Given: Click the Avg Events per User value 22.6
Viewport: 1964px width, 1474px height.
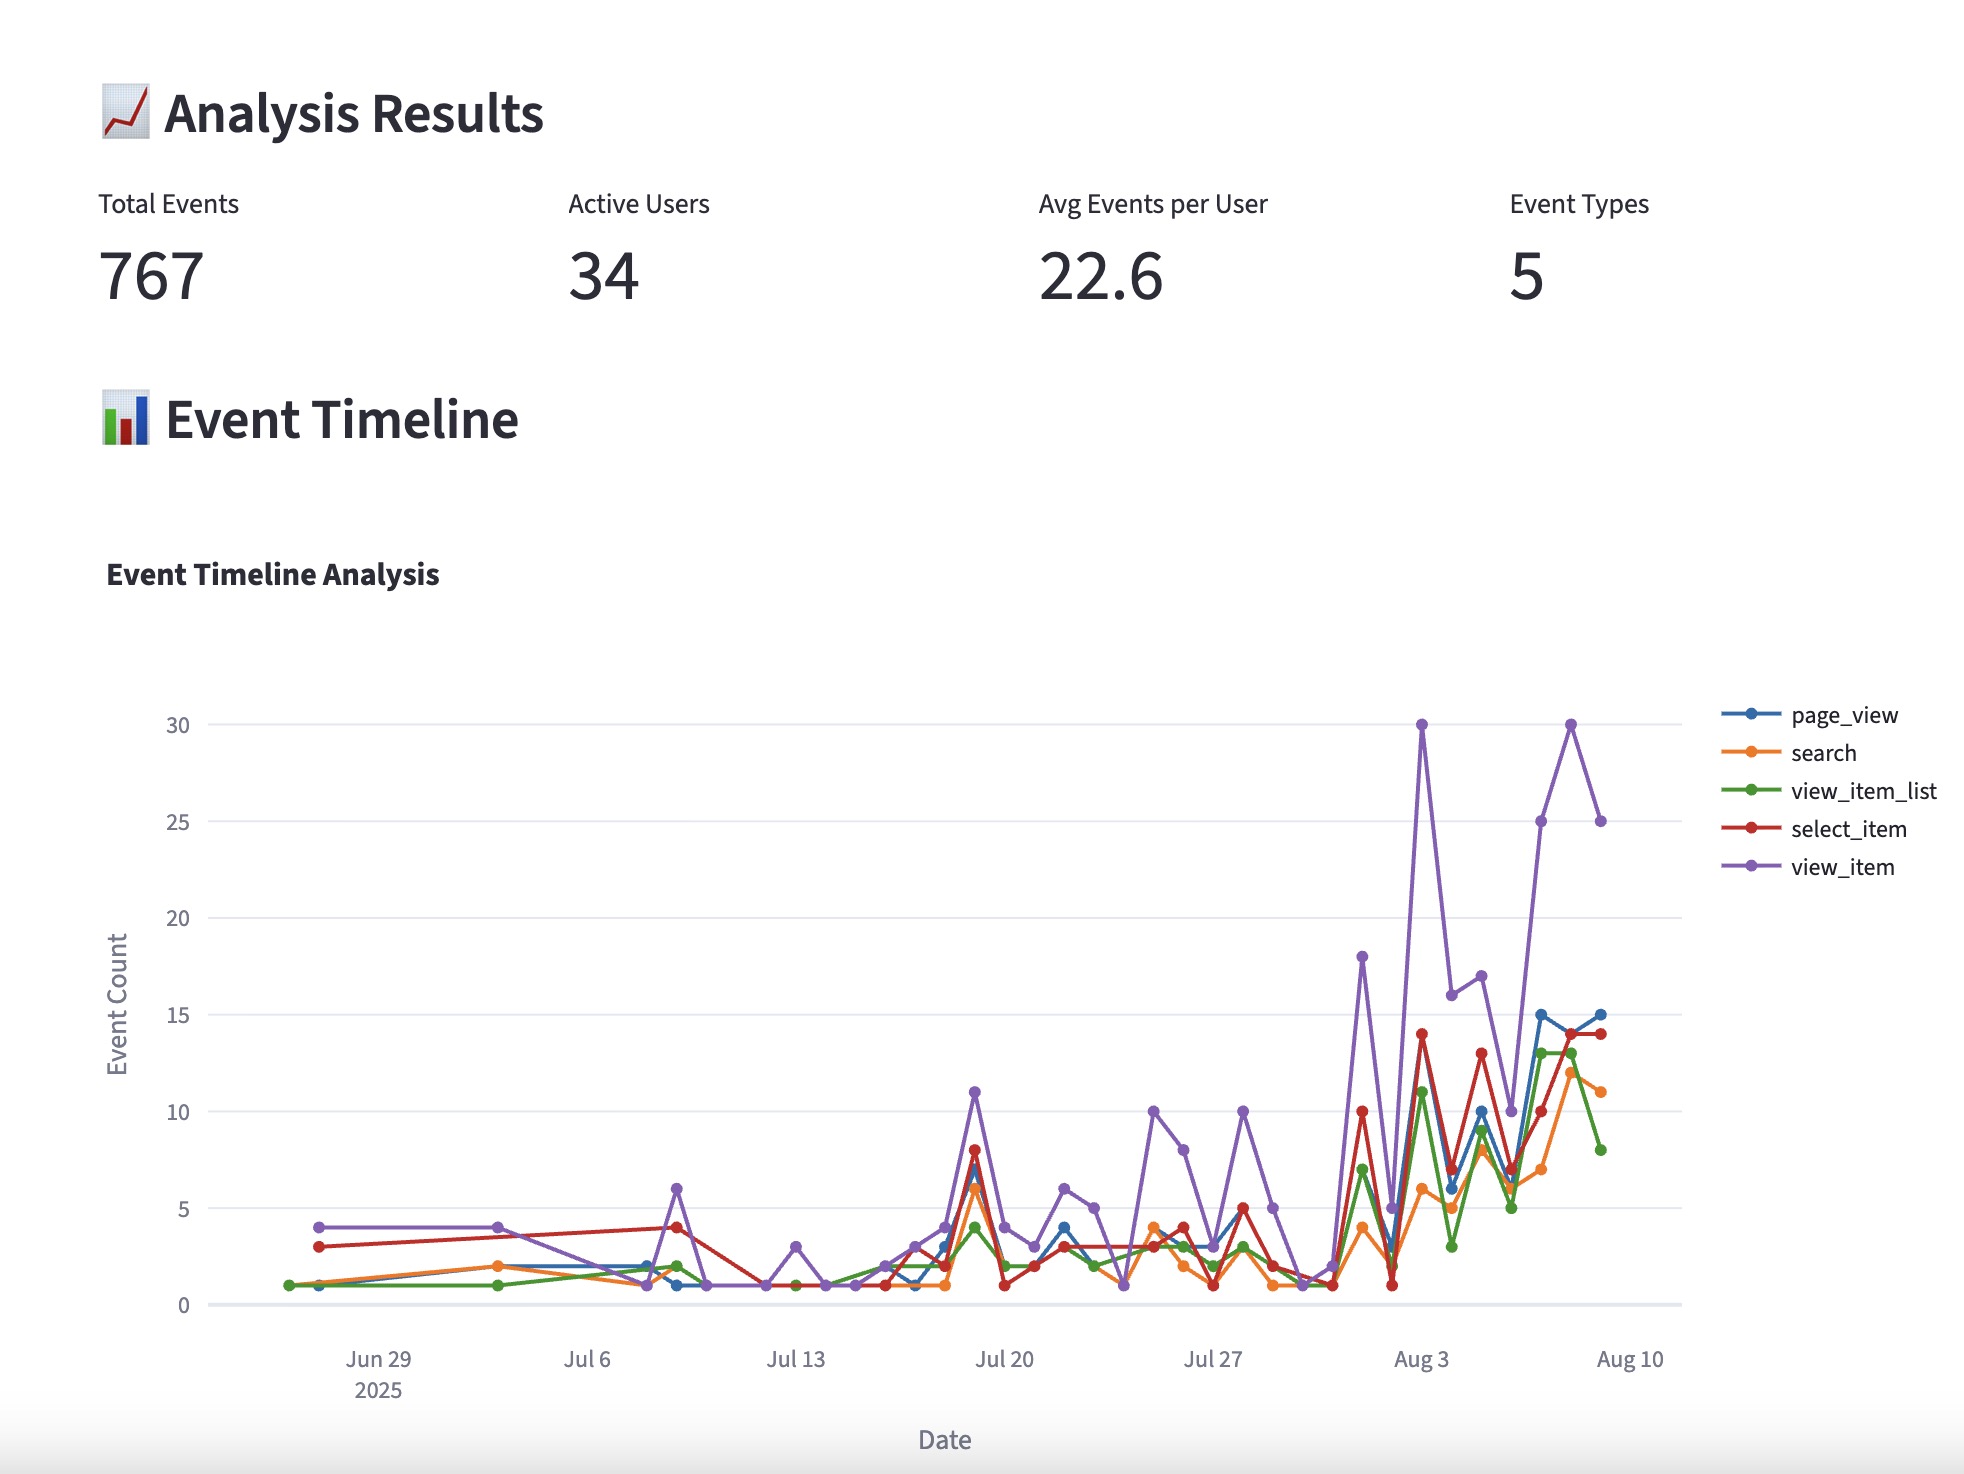Looking at the screenshot, I should tap(1100, 277).
